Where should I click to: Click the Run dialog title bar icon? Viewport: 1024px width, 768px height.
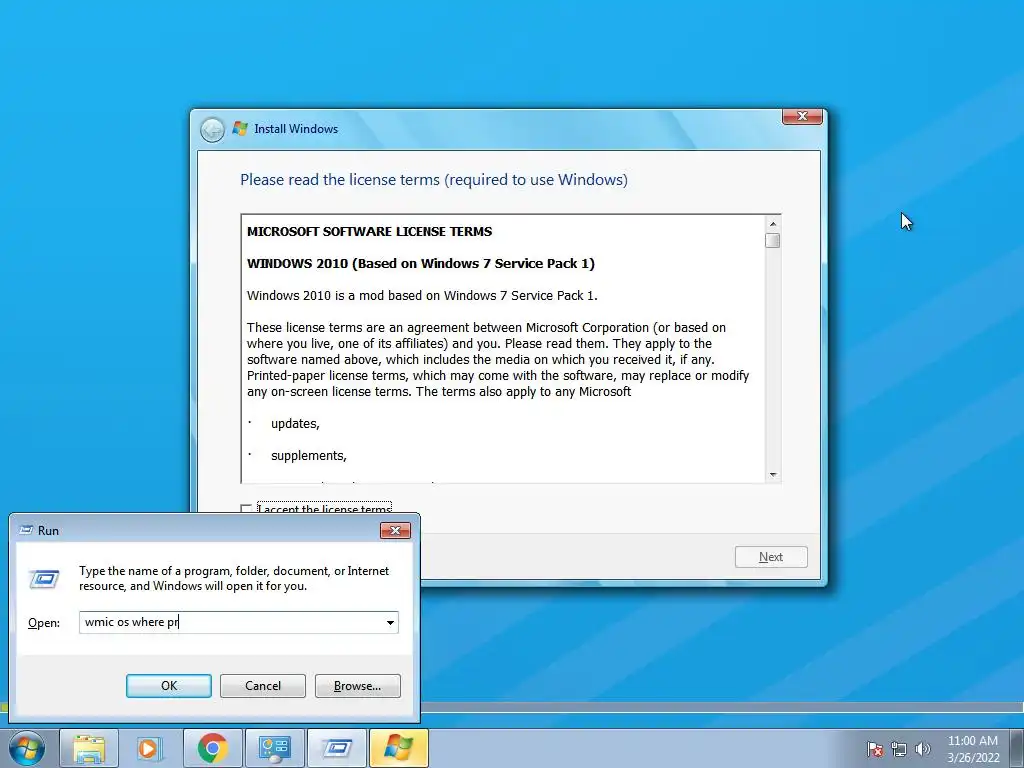pos(26,530)
